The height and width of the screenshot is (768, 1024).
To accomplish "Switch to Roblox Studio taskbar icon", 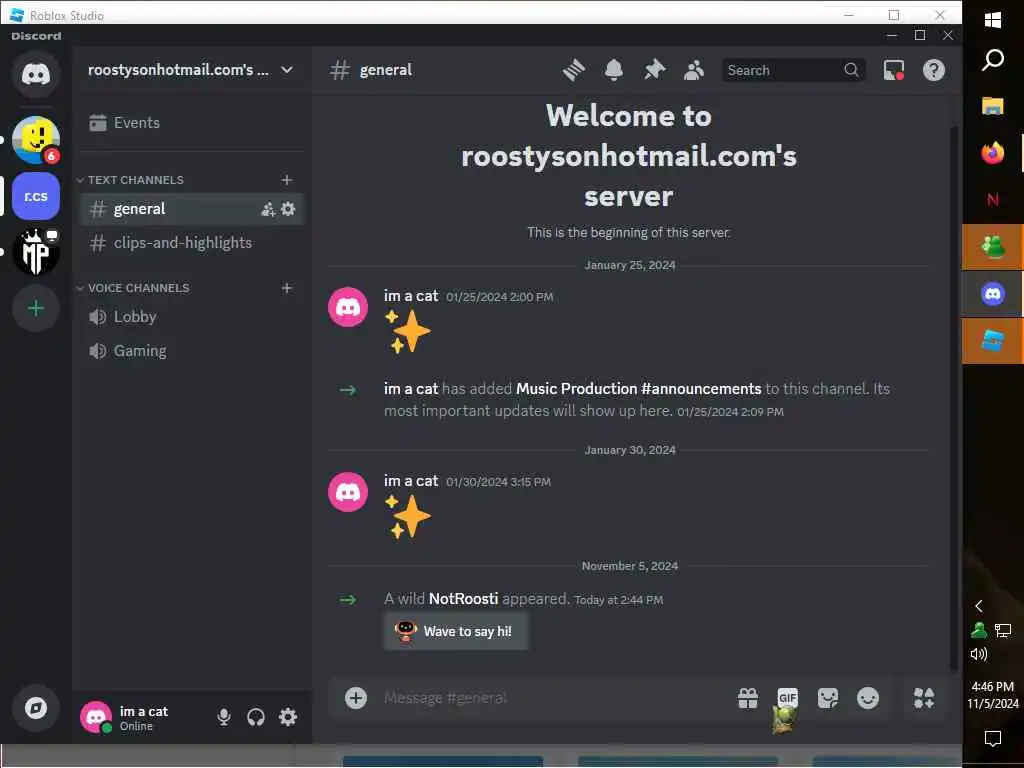I will tap(993, 341).
